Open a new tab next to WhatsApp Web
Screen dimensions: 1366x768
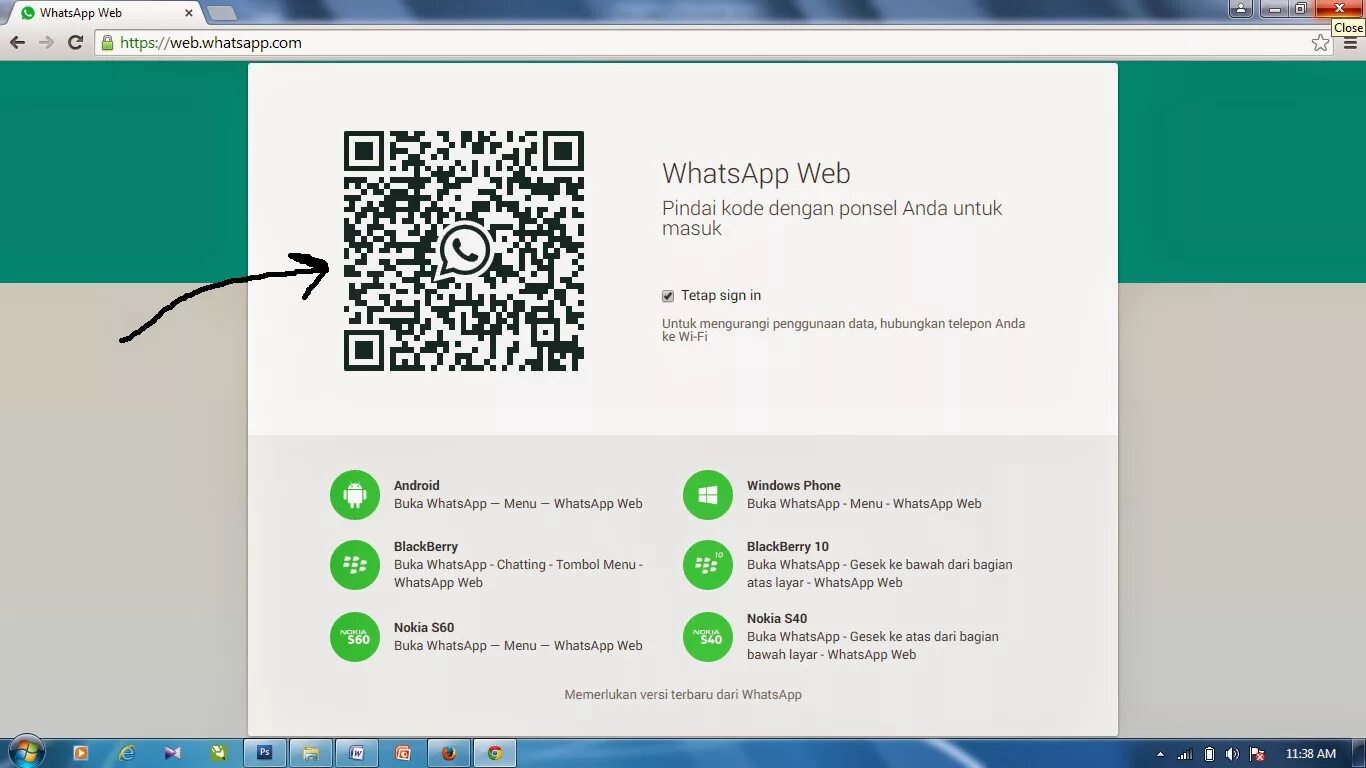tap(222, 13)
